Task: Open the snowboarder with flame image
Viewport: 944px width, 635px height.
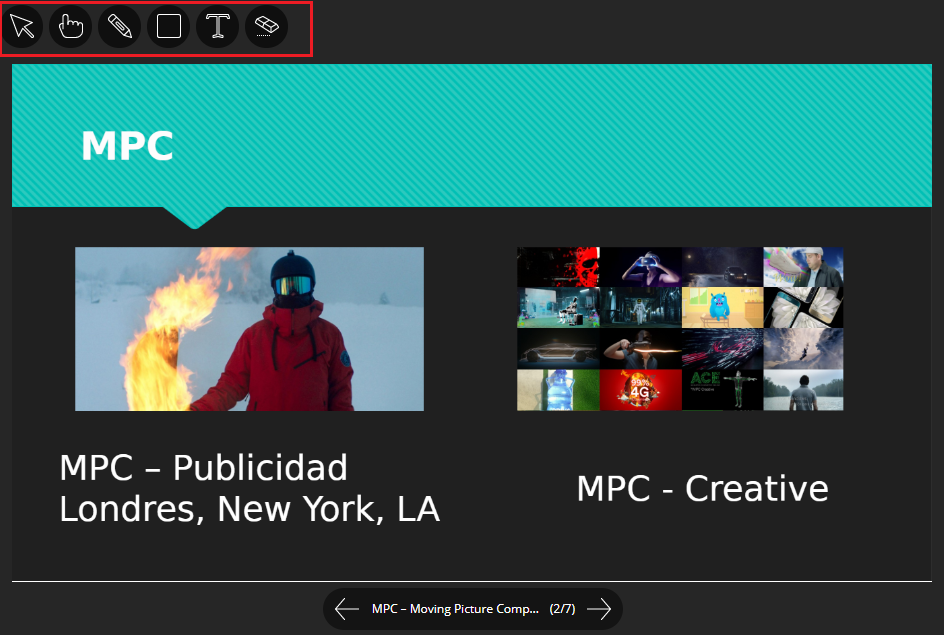Action: tap(249, 329)
